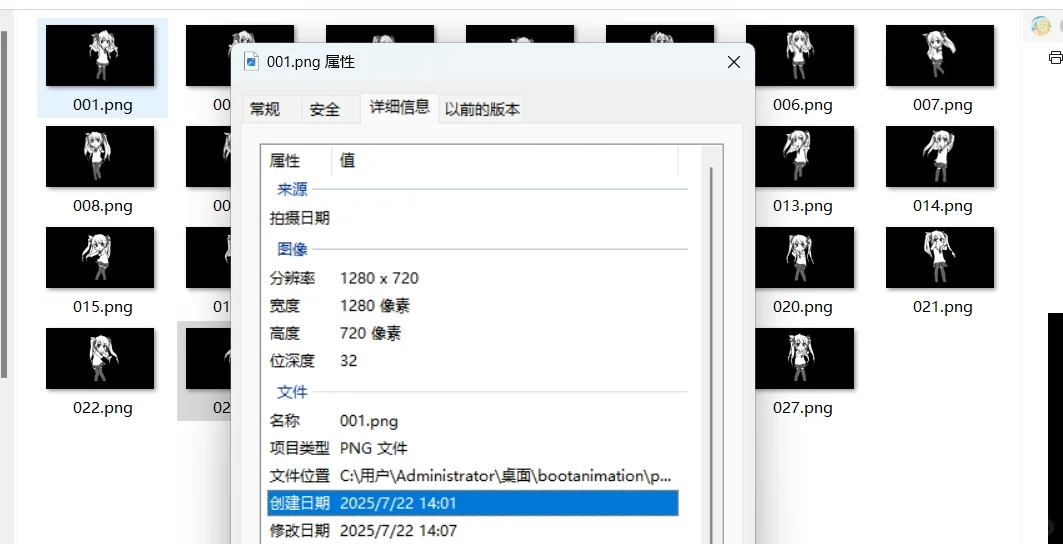Click the 027.png file name label
The width and height of the screenshot is (1063, 544).
tap(803, 408)
